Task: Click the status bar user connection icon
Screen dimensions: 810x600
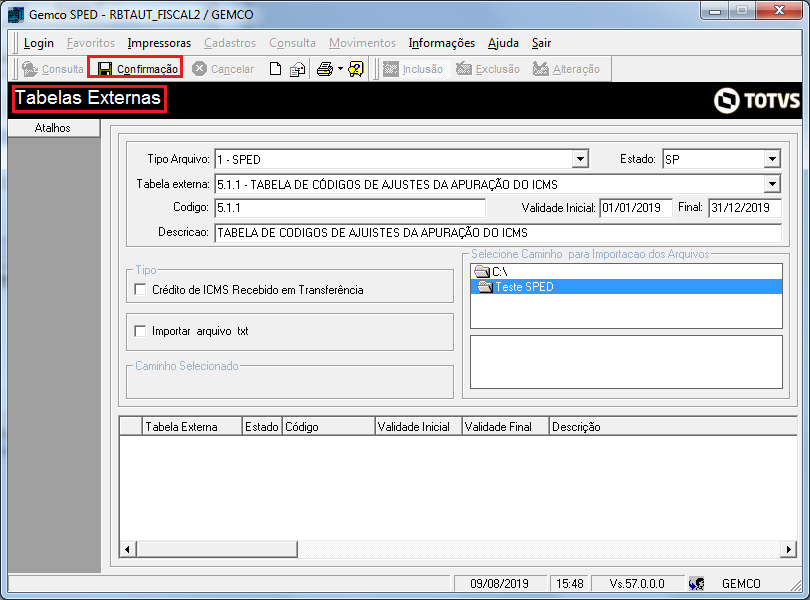Action: tap(696, 584)
